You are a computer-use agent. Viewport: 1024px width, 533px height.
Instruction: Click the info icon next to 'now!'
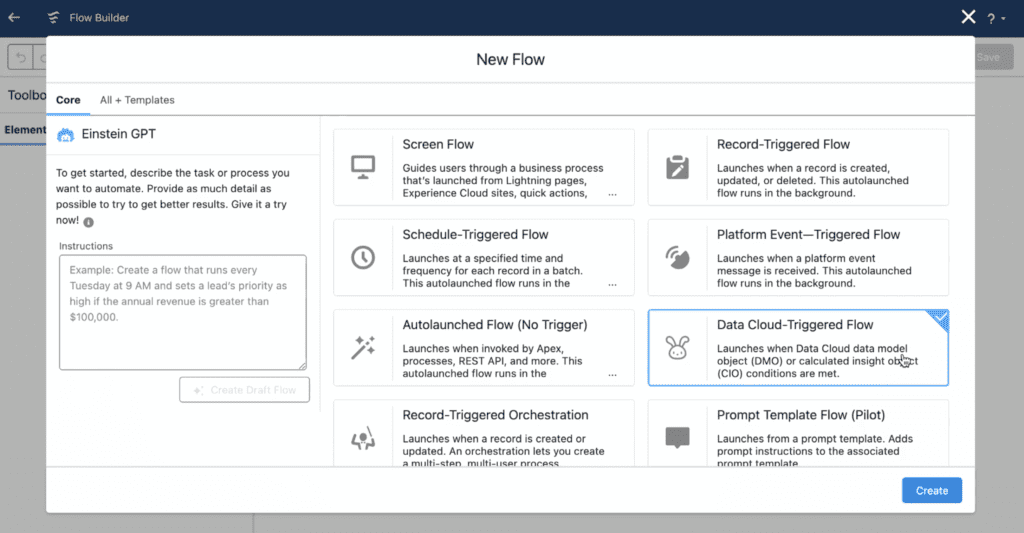(88, 222)
